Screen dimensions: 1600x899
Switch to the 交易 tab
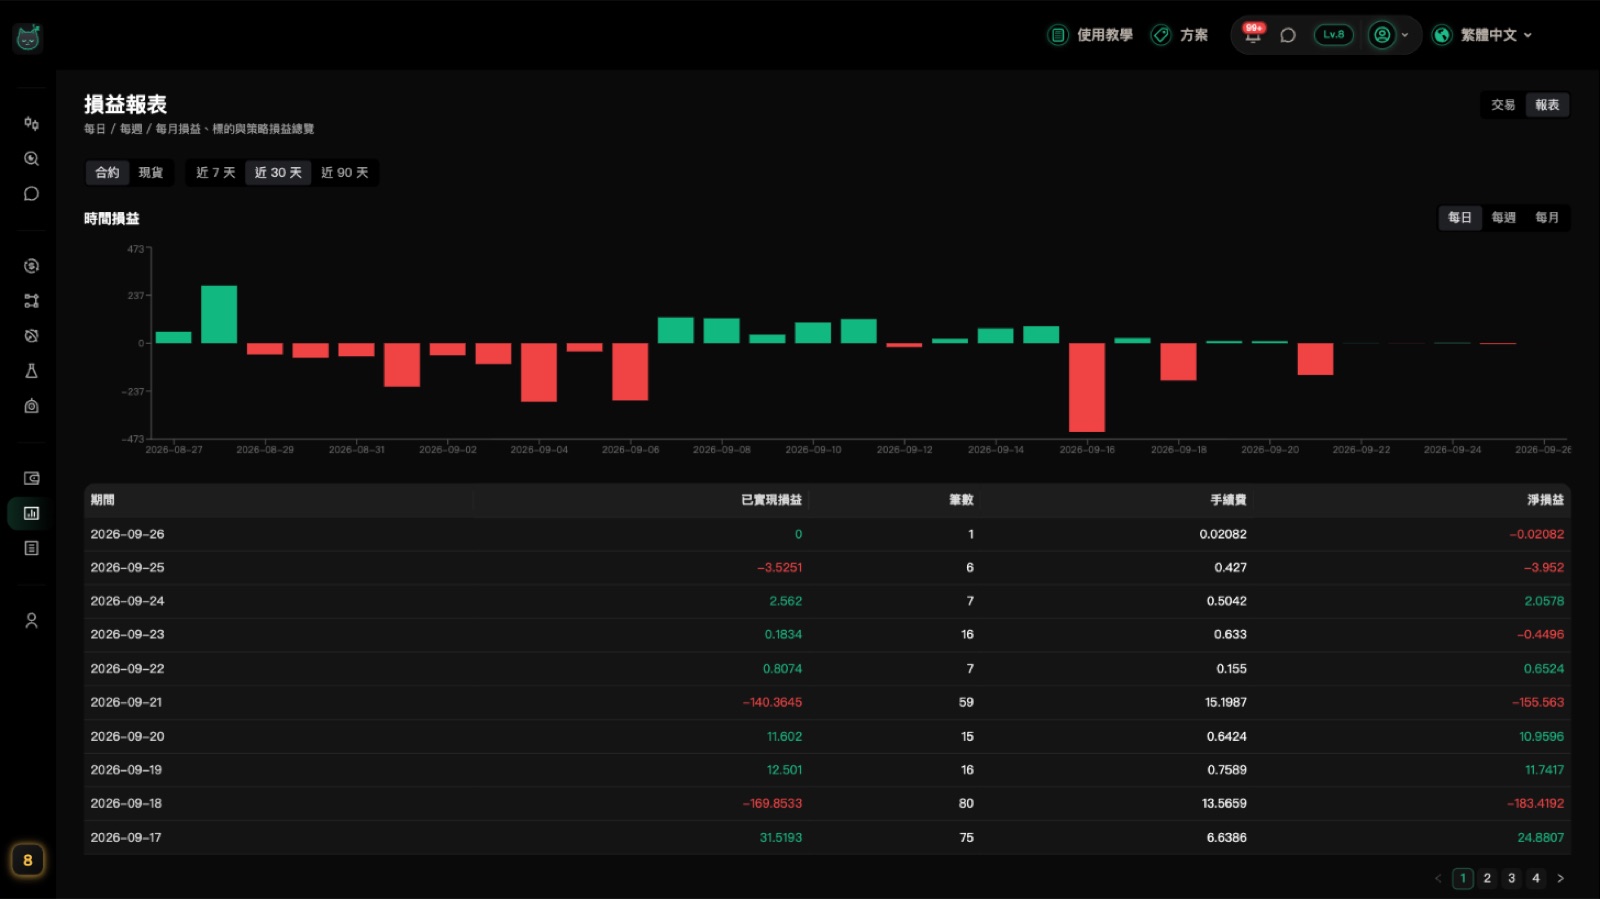click(x=1503, y=105)
